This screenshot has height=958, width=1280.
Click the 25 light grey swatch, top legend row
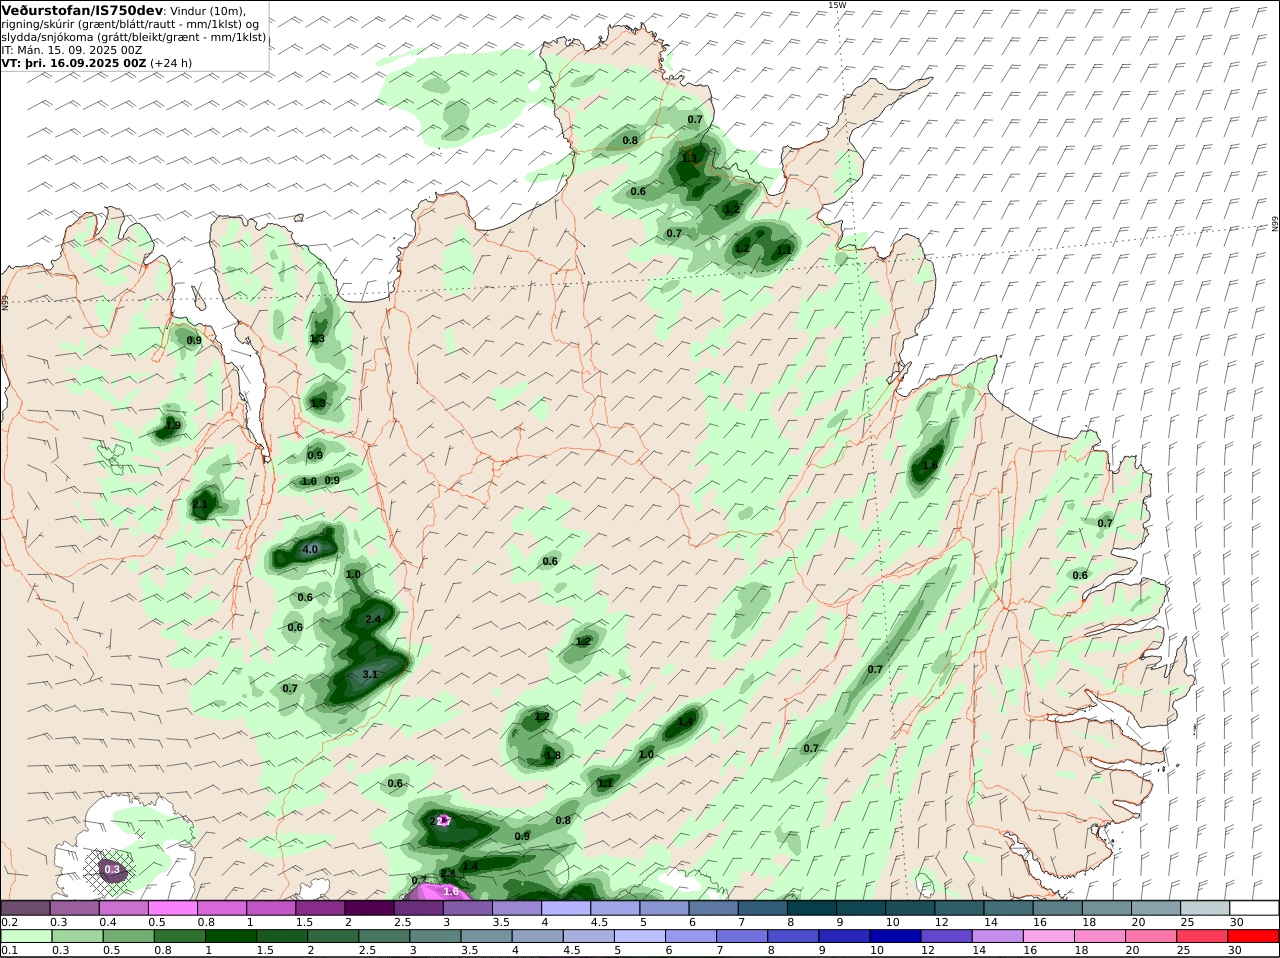pos(1205,908)
